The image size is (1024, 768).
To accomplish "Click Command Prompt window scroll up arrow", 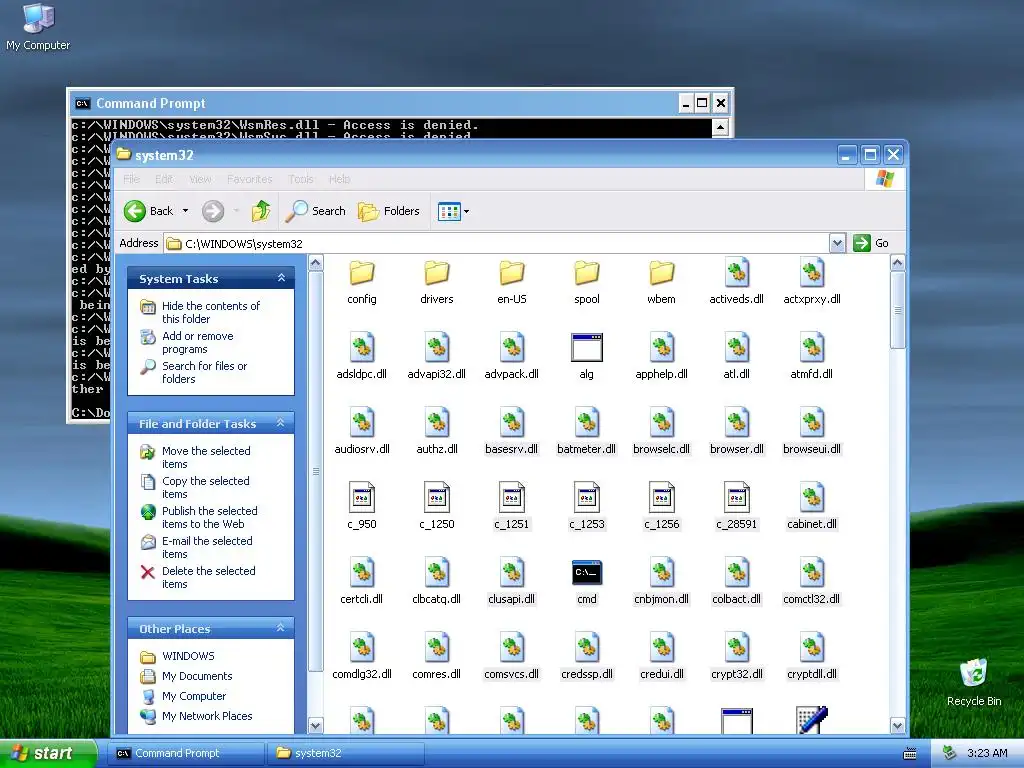I will [720, 127].
